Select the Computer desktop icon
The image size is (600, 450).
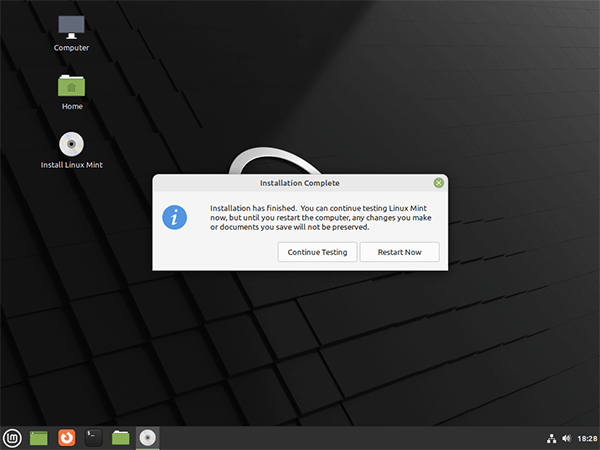[71, 27]
